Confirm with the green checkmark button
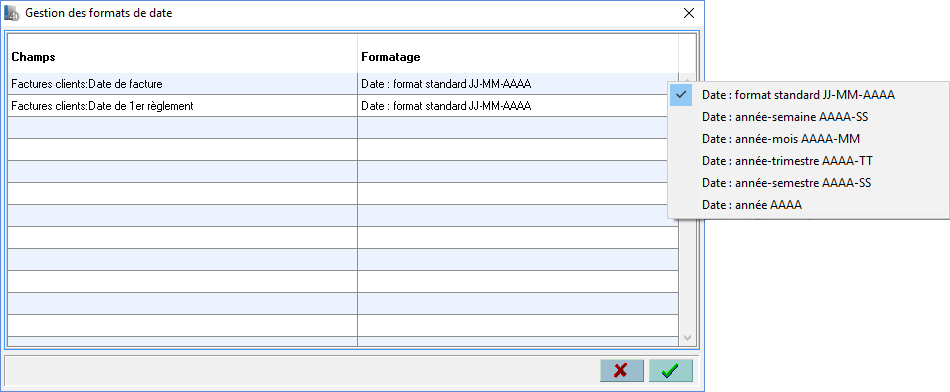Screen dimensions: 950x392 click(671, 371)
